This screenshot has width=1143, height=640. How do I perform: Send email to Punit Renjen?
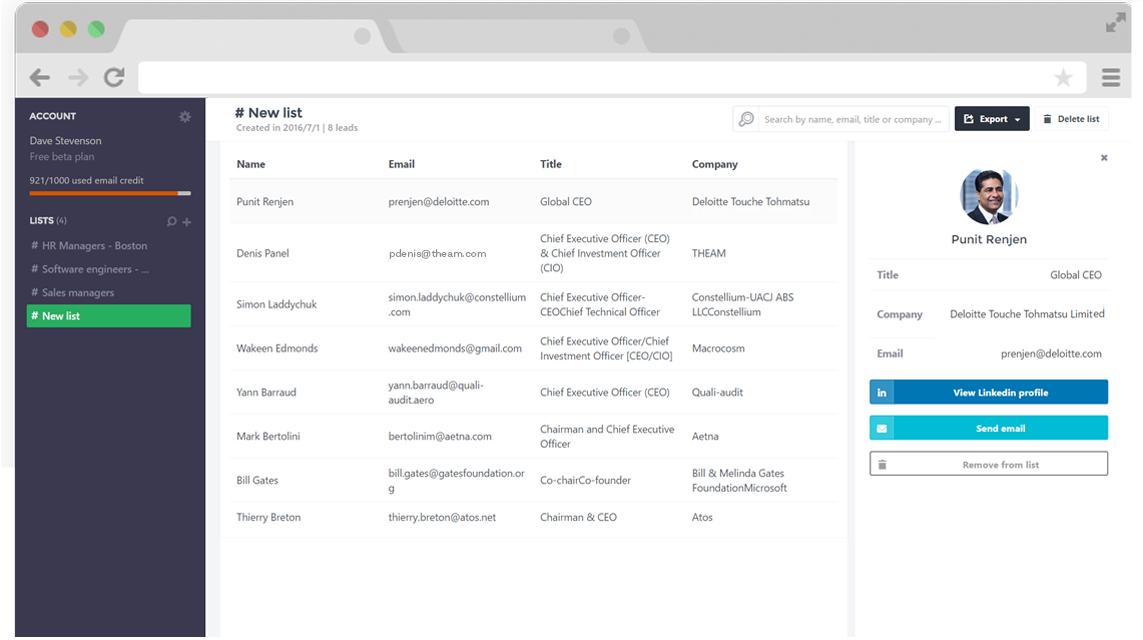[x=988, y=428]
